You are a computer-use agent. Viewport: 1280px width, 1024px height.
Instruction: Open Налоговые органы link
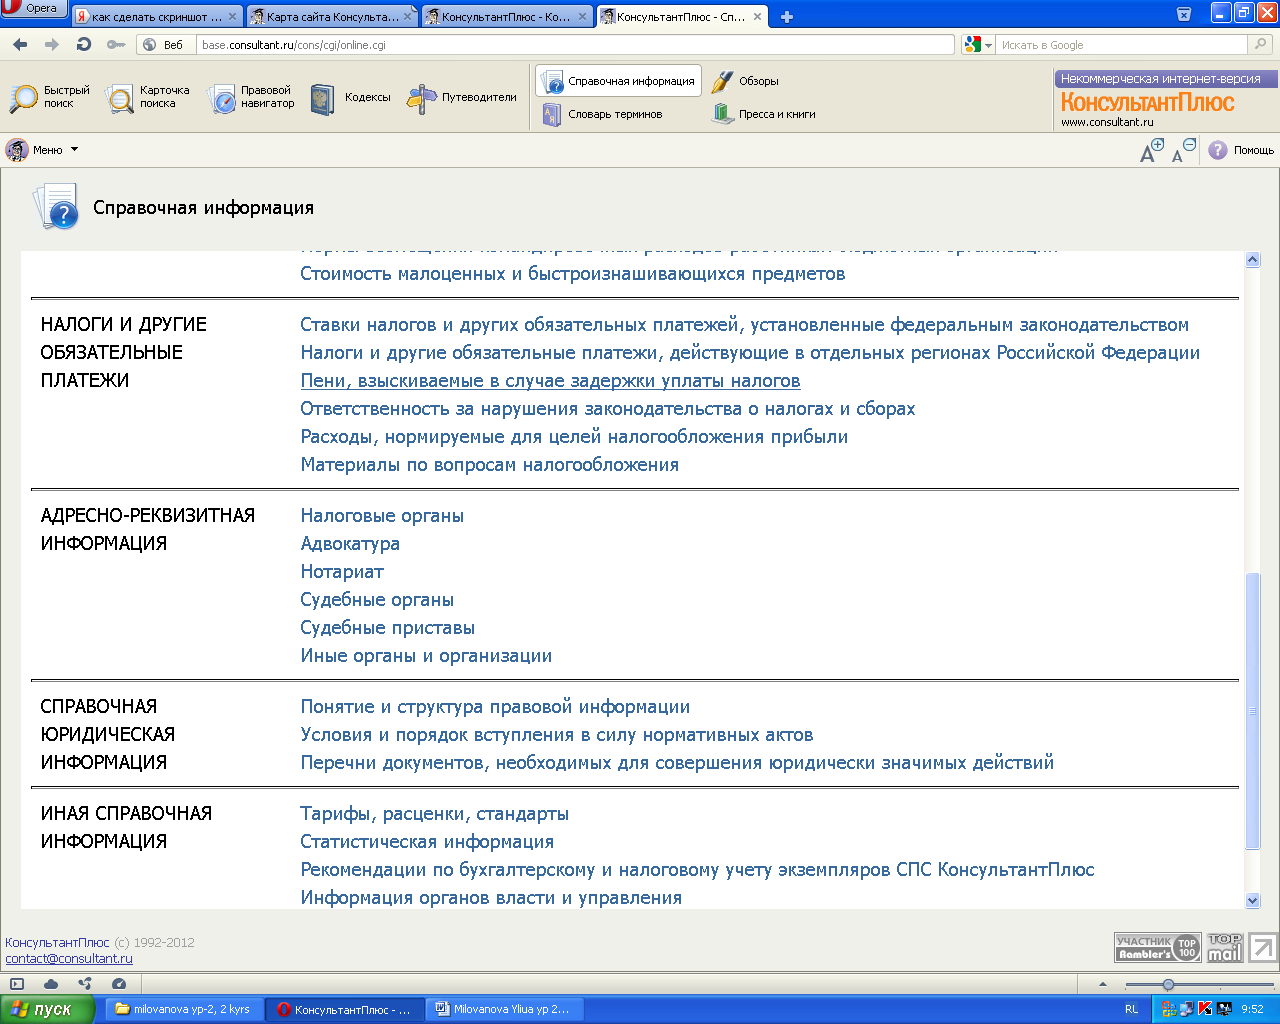pyautogui.click(x=382, y=516)
